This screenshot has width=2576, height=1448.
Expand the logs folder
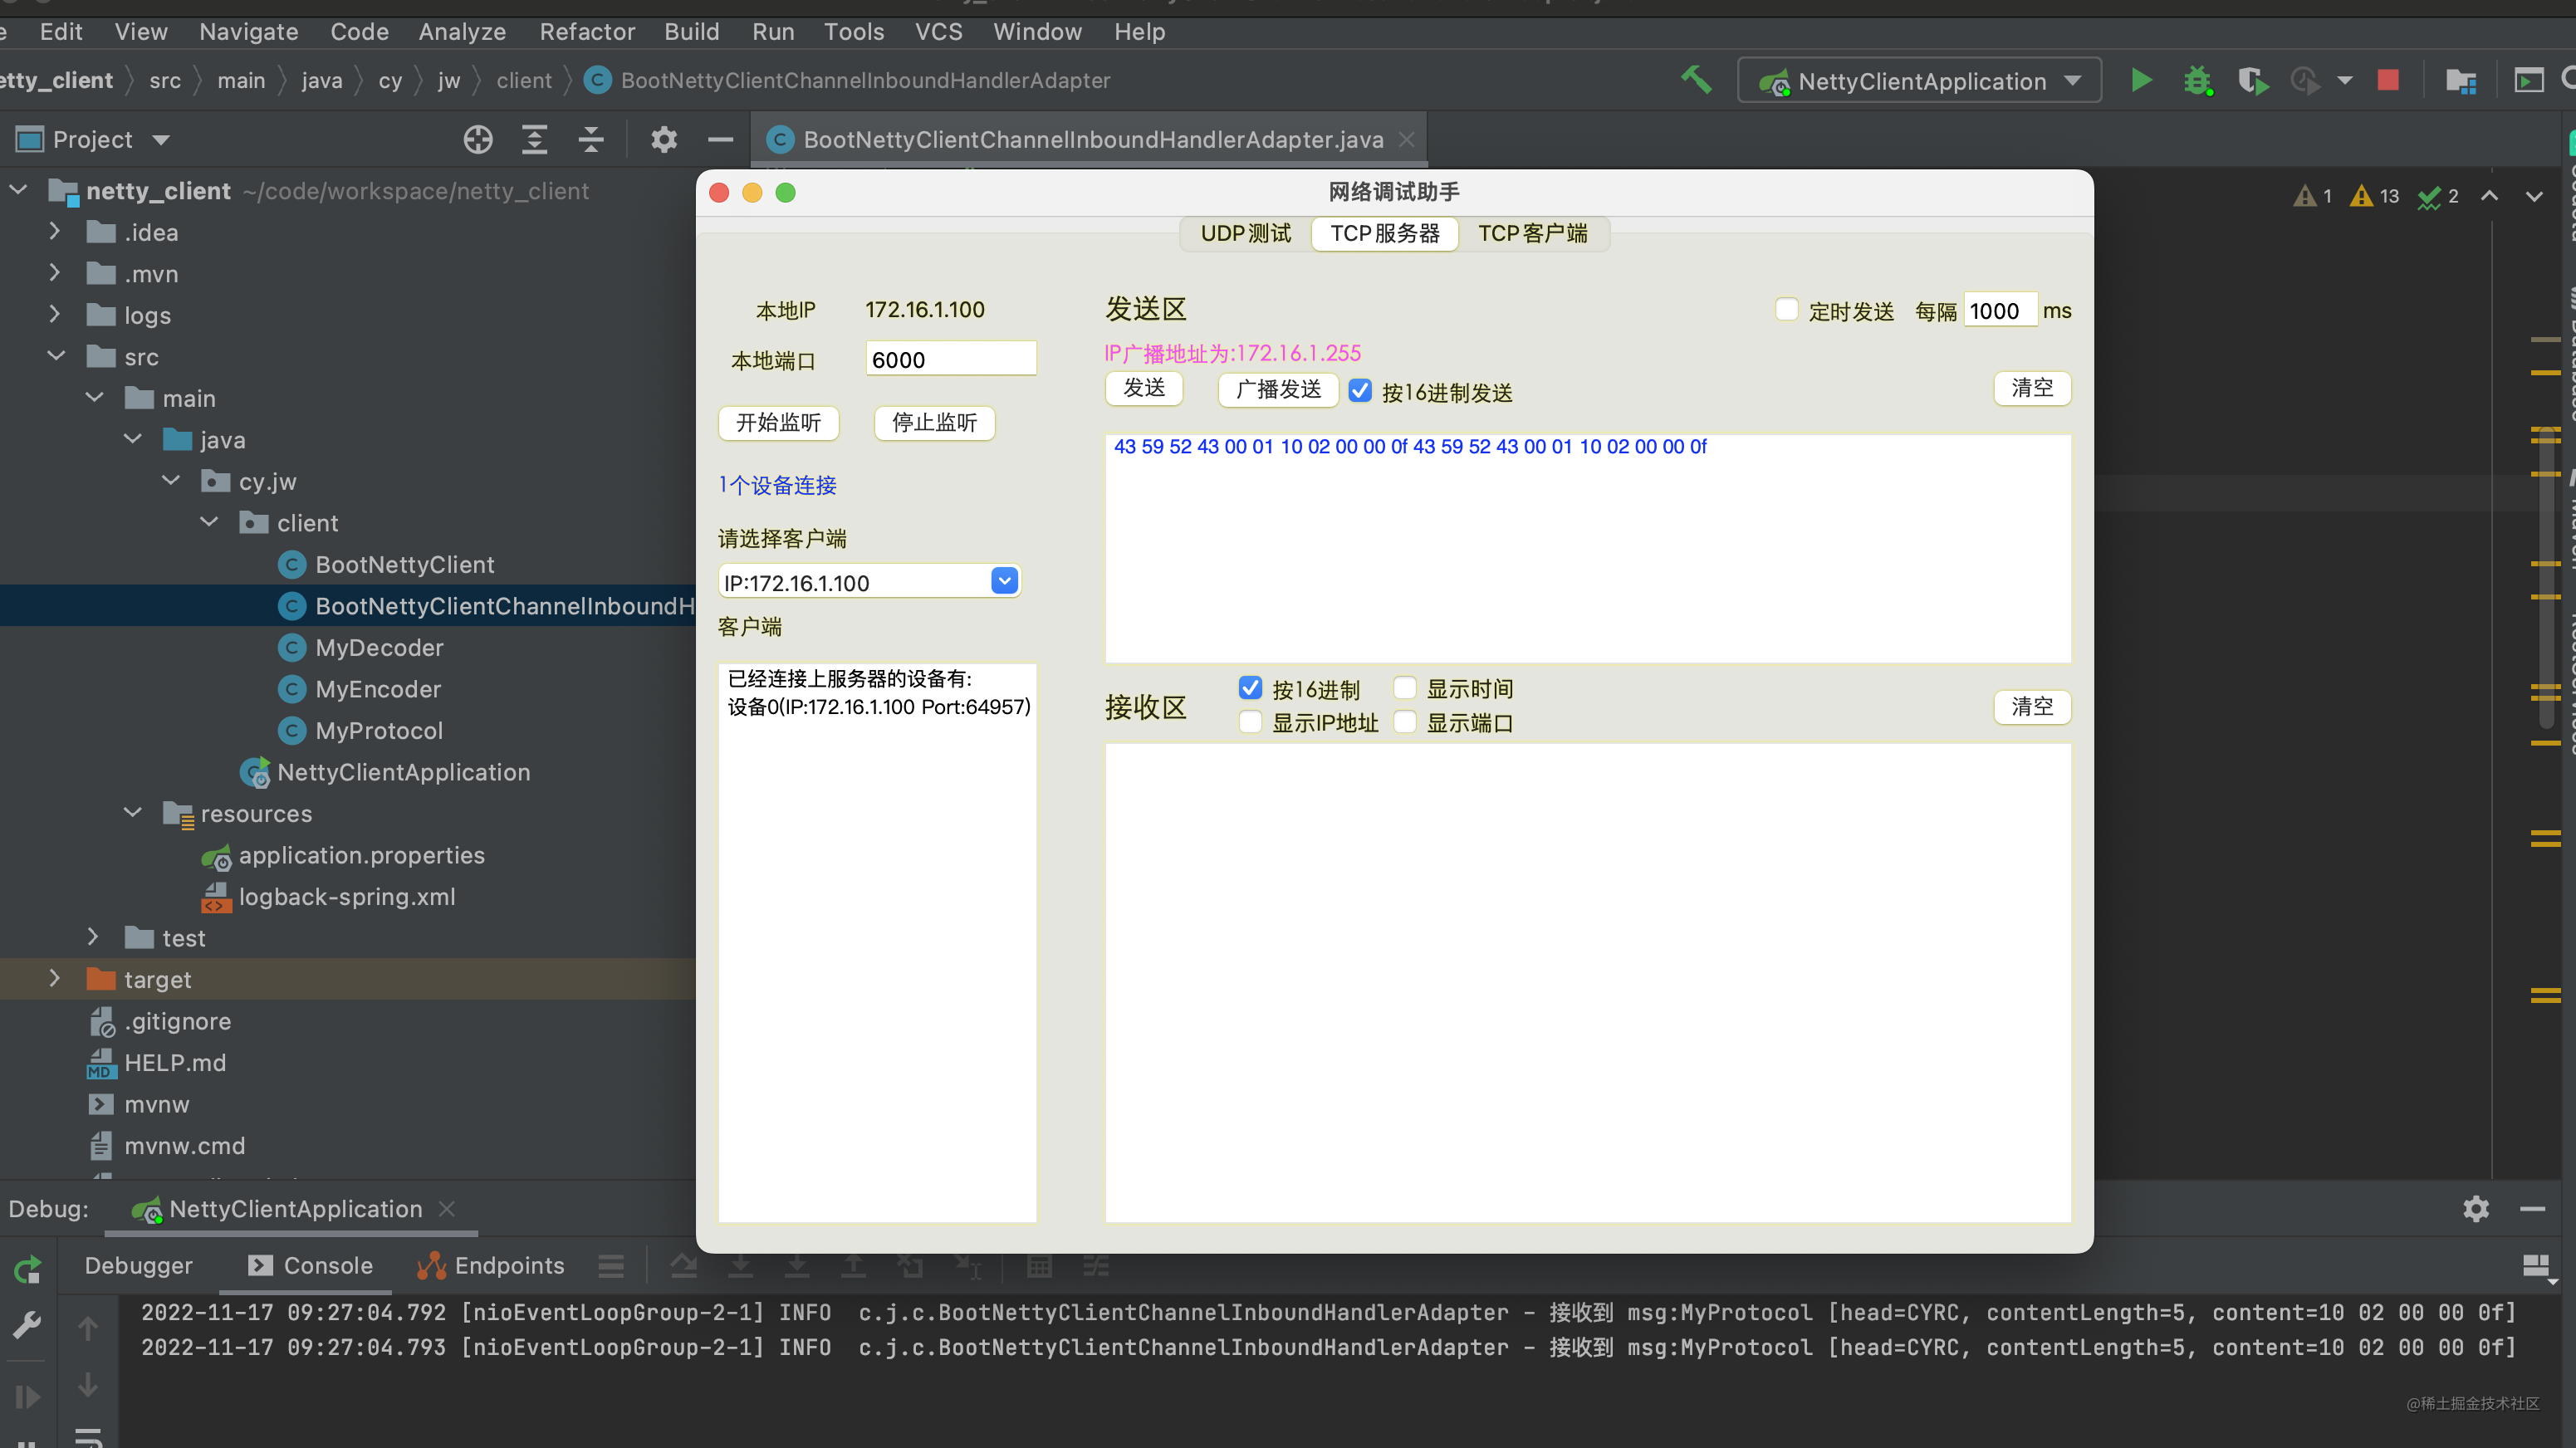(55, 315)
